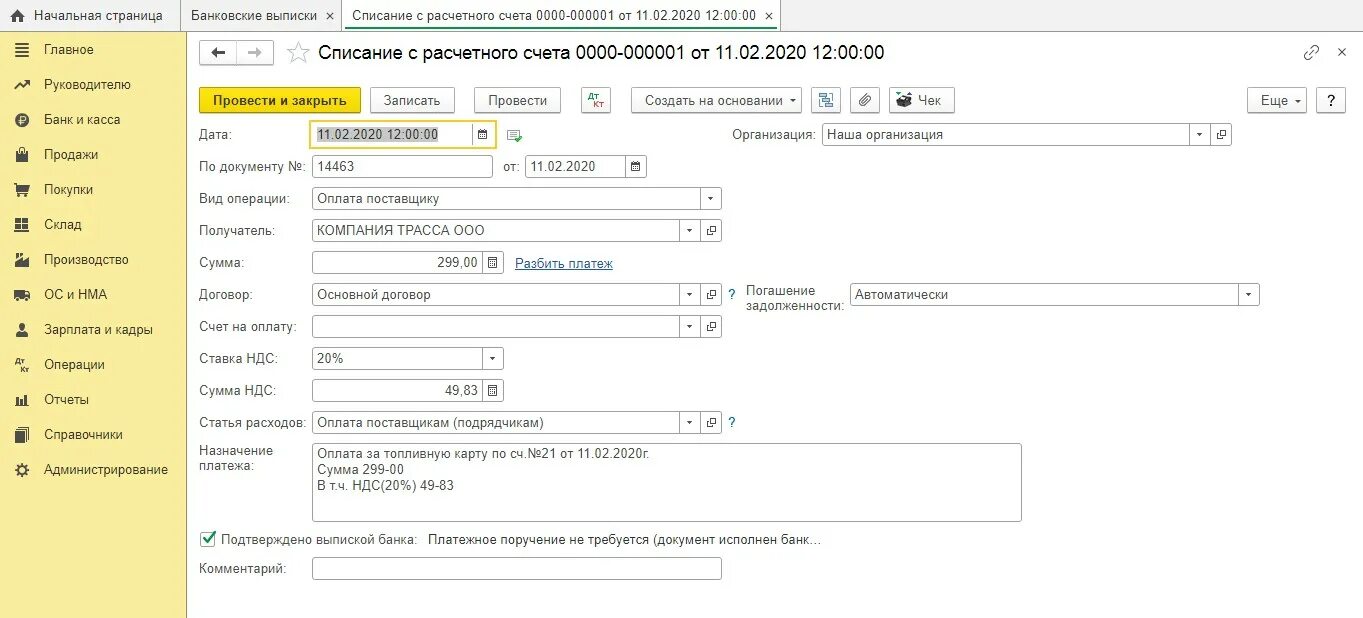Click the Чек button

(922, 100)
